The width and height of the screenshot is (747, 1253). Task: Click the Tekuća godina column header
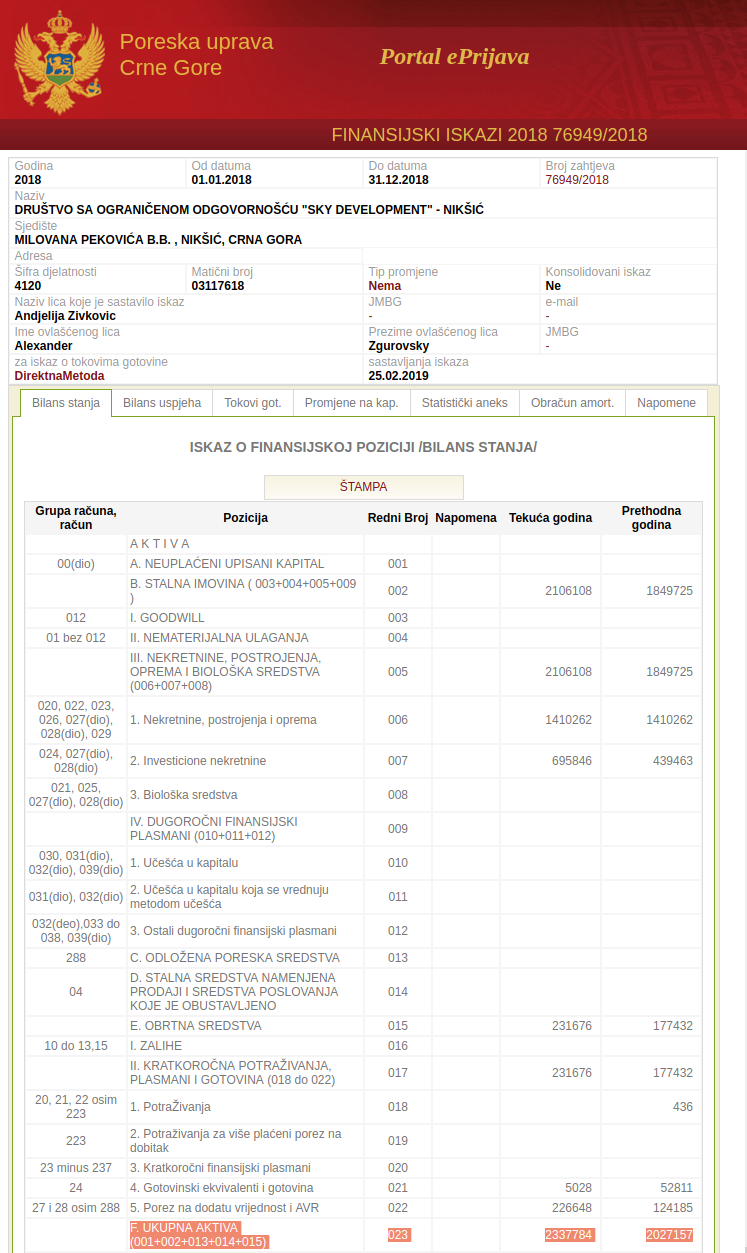tap(550, 518)
